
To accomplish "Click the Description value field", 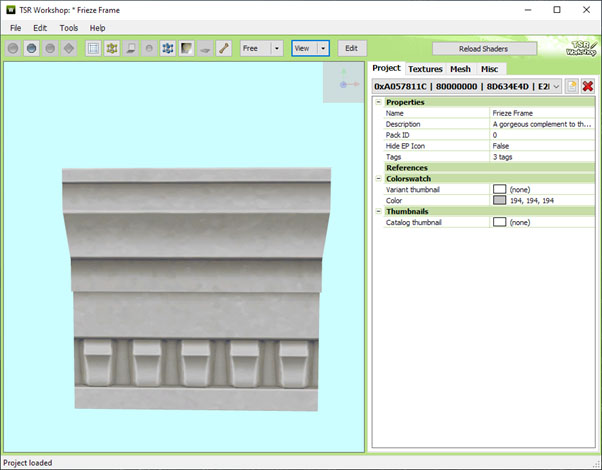I will point(542,124).
